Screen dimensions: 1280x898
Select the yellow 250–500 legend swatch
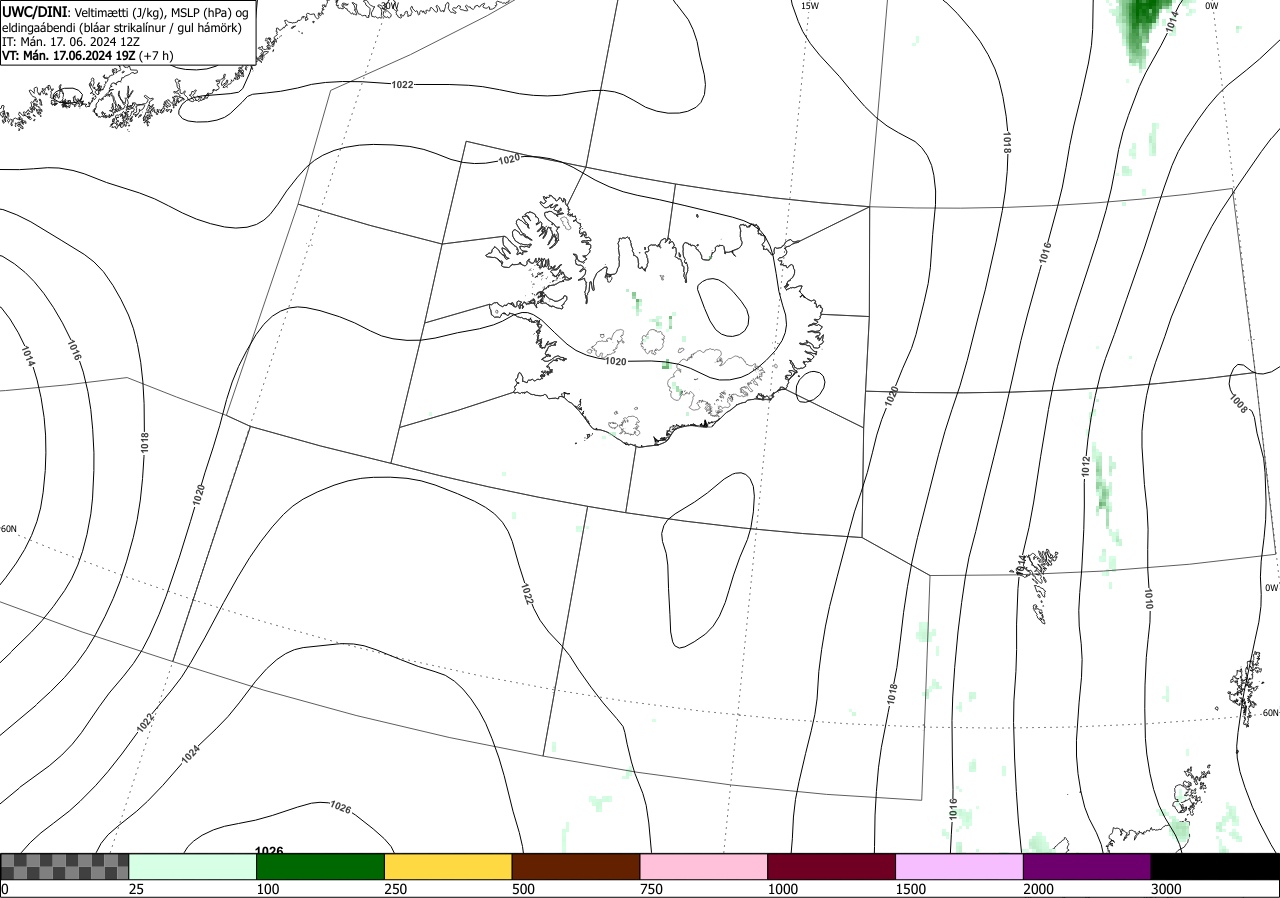pyautogui.click(x=448, y=866)
